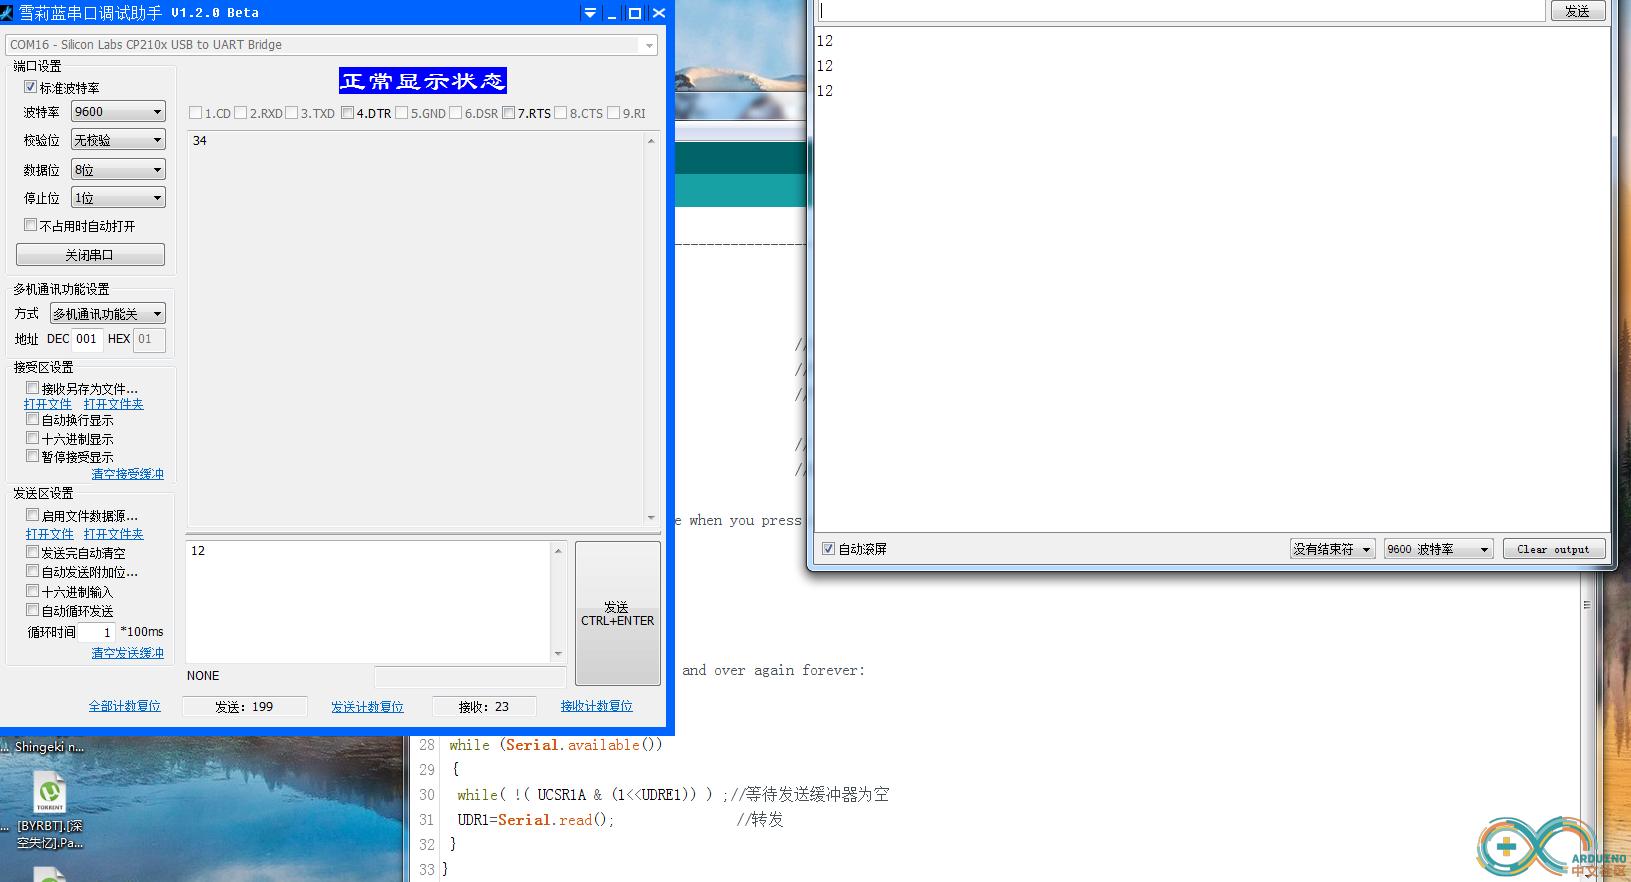Open 没有结束符 line ending dropdown
This screenshot has height=882, width=1631.
pos(1332,549)
